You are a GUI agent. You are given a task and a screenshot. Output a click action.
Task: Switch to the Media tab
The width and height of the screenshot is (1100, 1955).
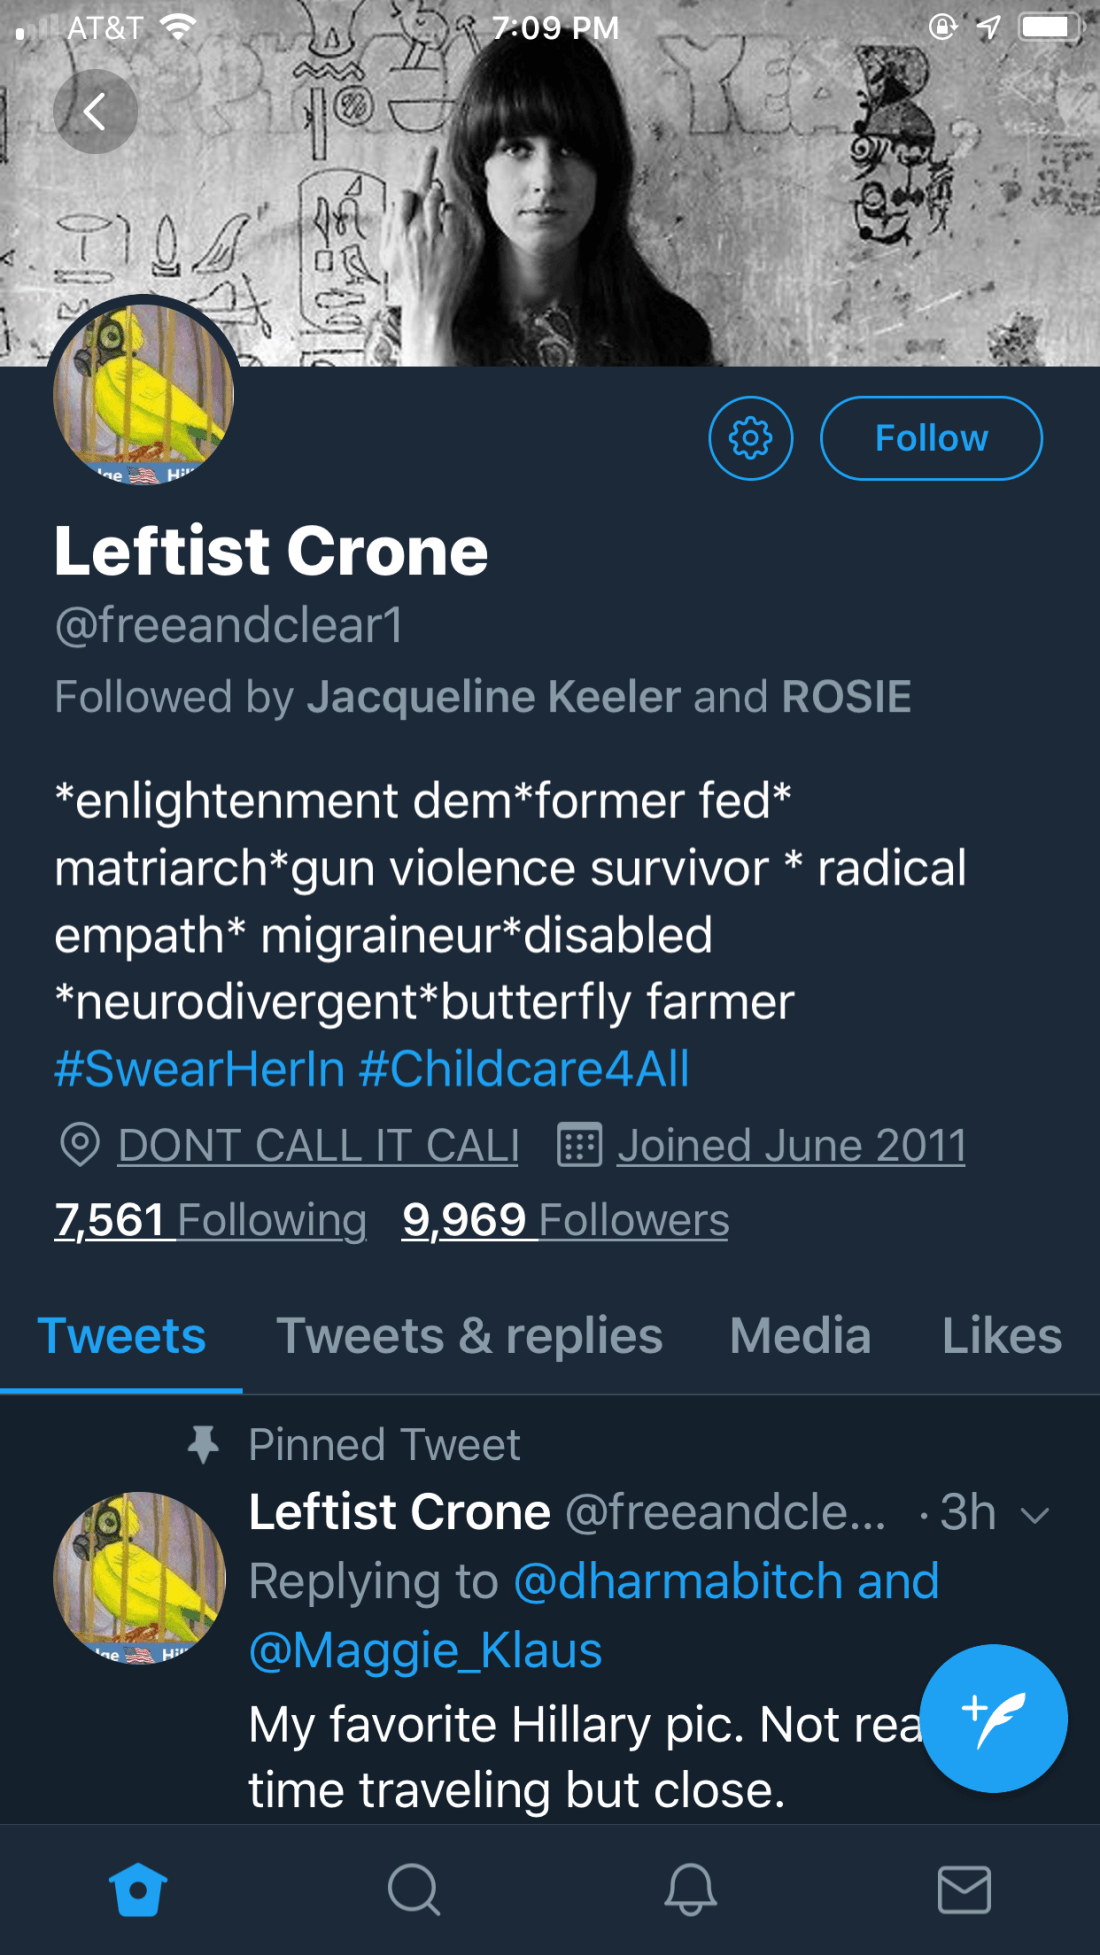click(x=800, y=1336)
